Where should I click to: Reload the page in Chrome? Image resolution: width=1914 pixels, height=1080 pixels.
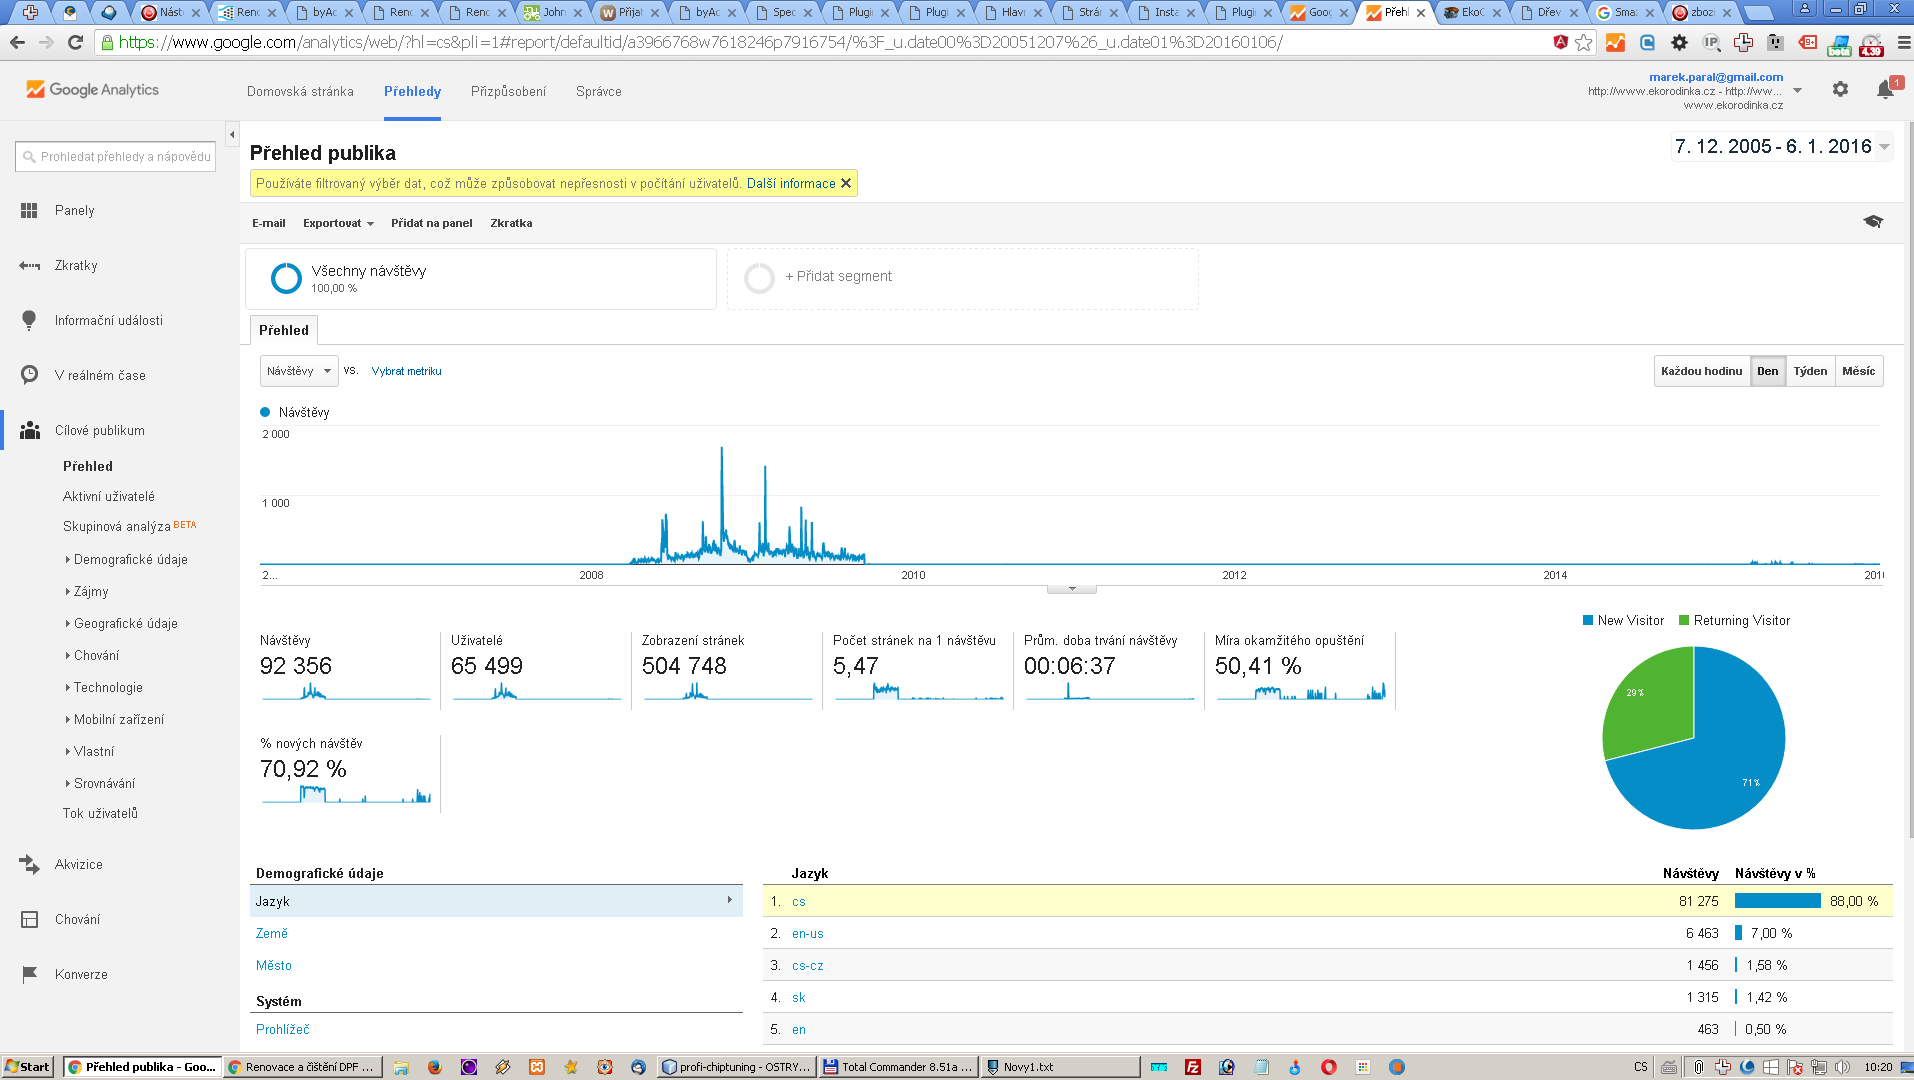click(x=75, y=42)
